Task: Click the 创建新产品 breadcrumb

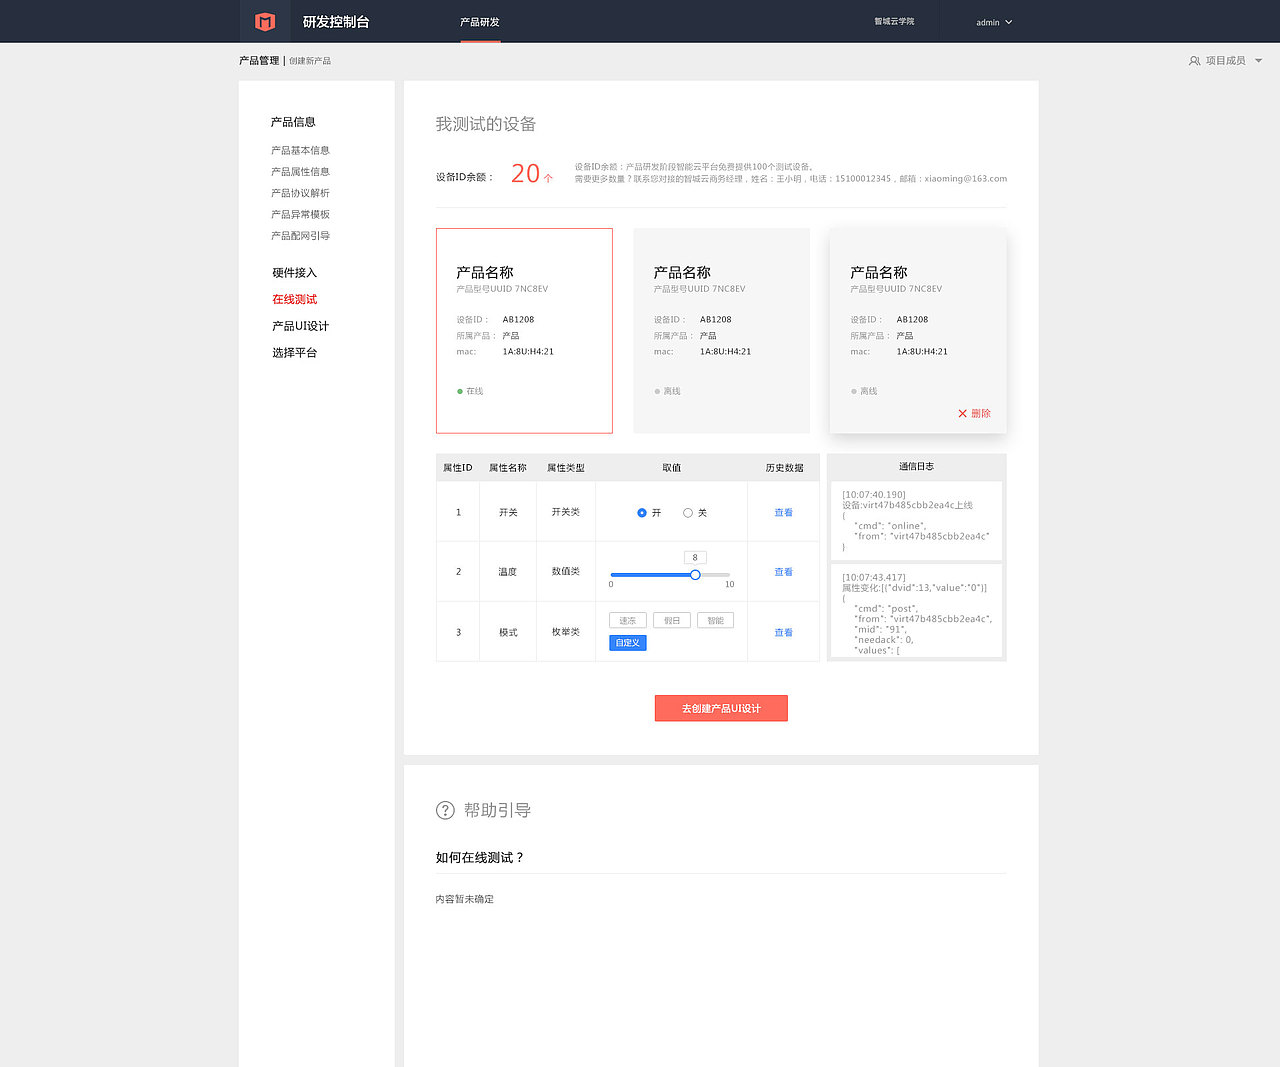Action: coord(310,61)
